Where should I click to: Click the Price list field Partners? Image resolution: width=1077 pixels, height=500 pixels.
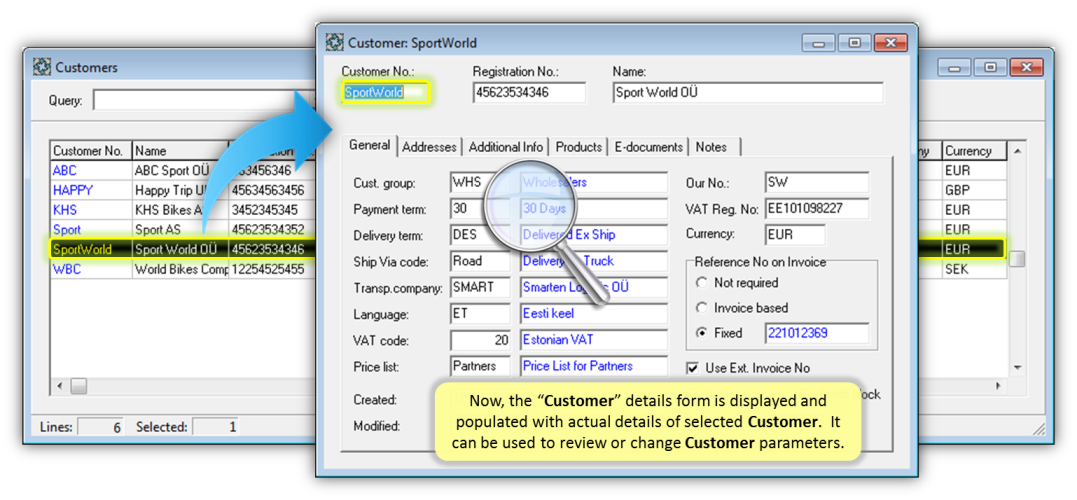coord(480,366)
